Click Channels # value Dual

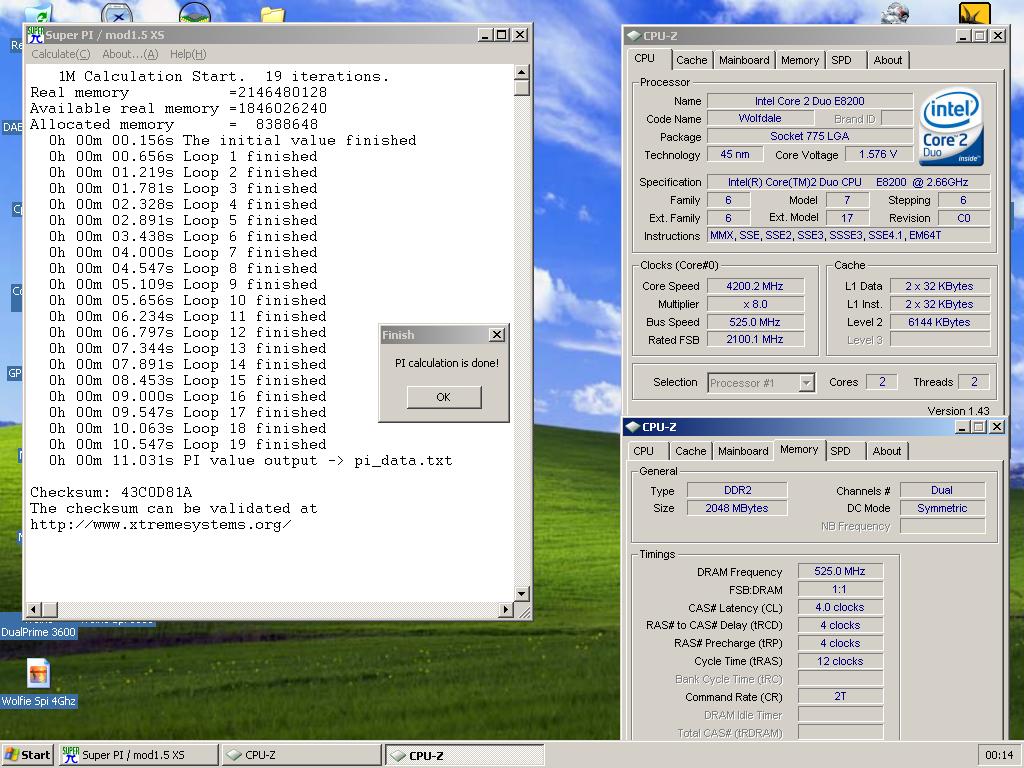coord(942,490)
